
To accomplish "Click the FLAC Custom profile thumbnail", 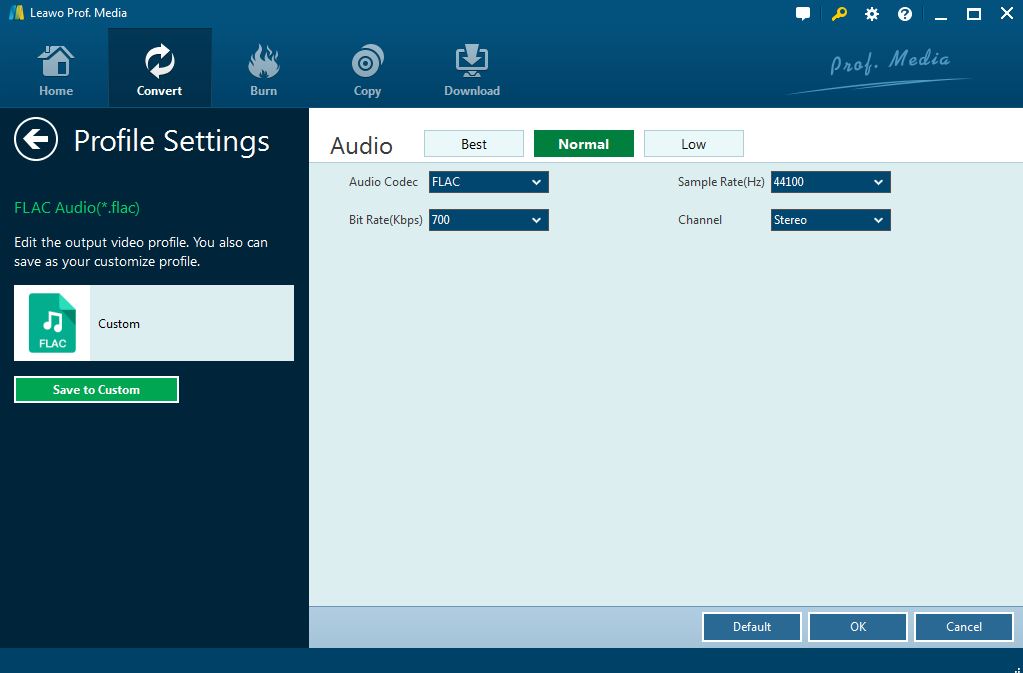I will (53, 323).
